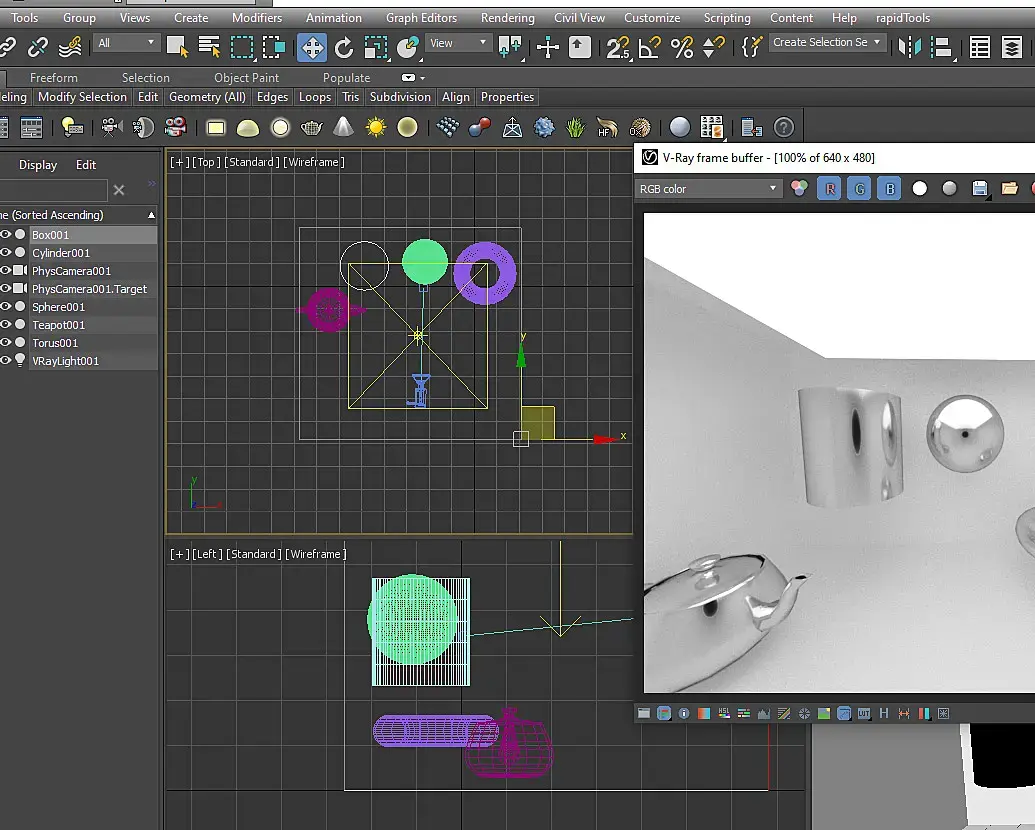1035x830 pixels.
Task: Hide Teapot001 using its eye icon
Action: [x=6, y=325]
